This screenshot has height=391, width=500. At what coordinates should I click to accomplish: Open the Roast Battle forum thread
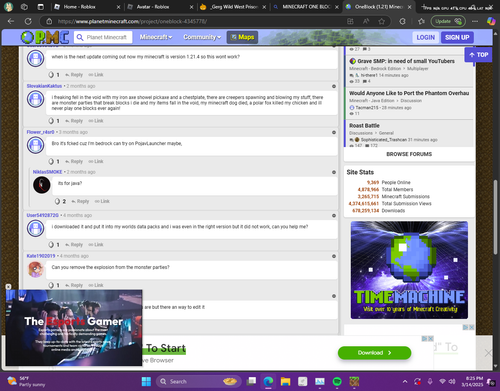[x=364, y=126]
